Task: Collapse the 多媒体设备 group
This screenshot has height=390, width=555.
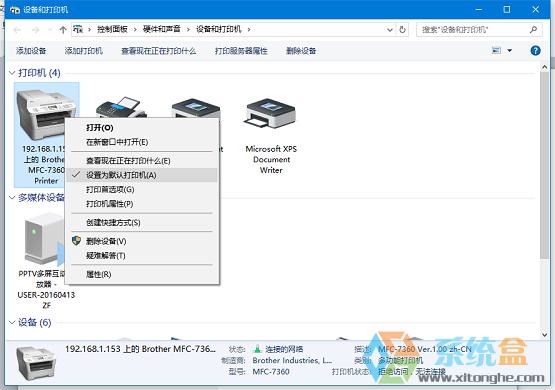Action: point(12,197)
